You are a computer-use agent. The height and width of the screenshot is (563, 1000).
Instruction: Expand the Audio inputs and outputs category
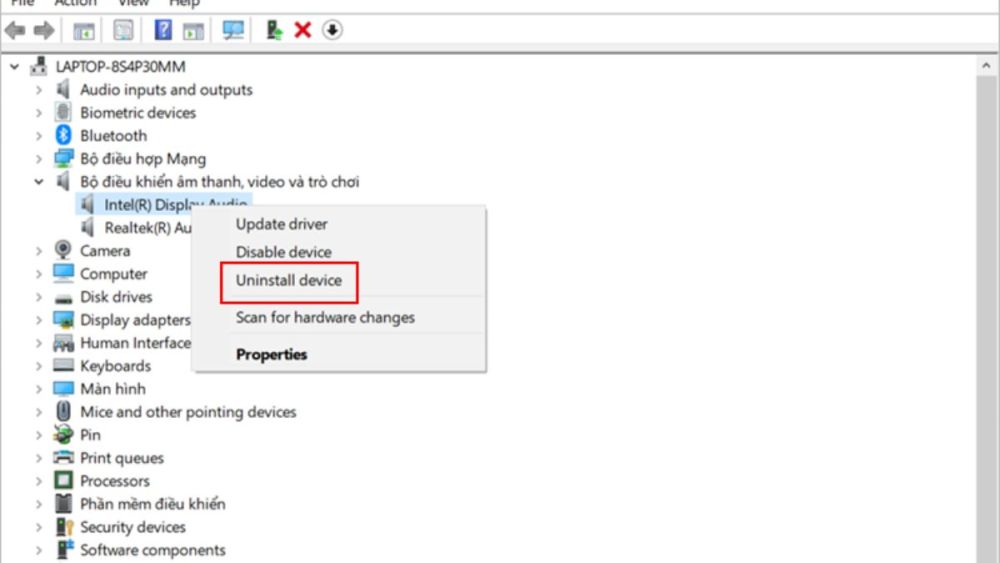point(39,90)
